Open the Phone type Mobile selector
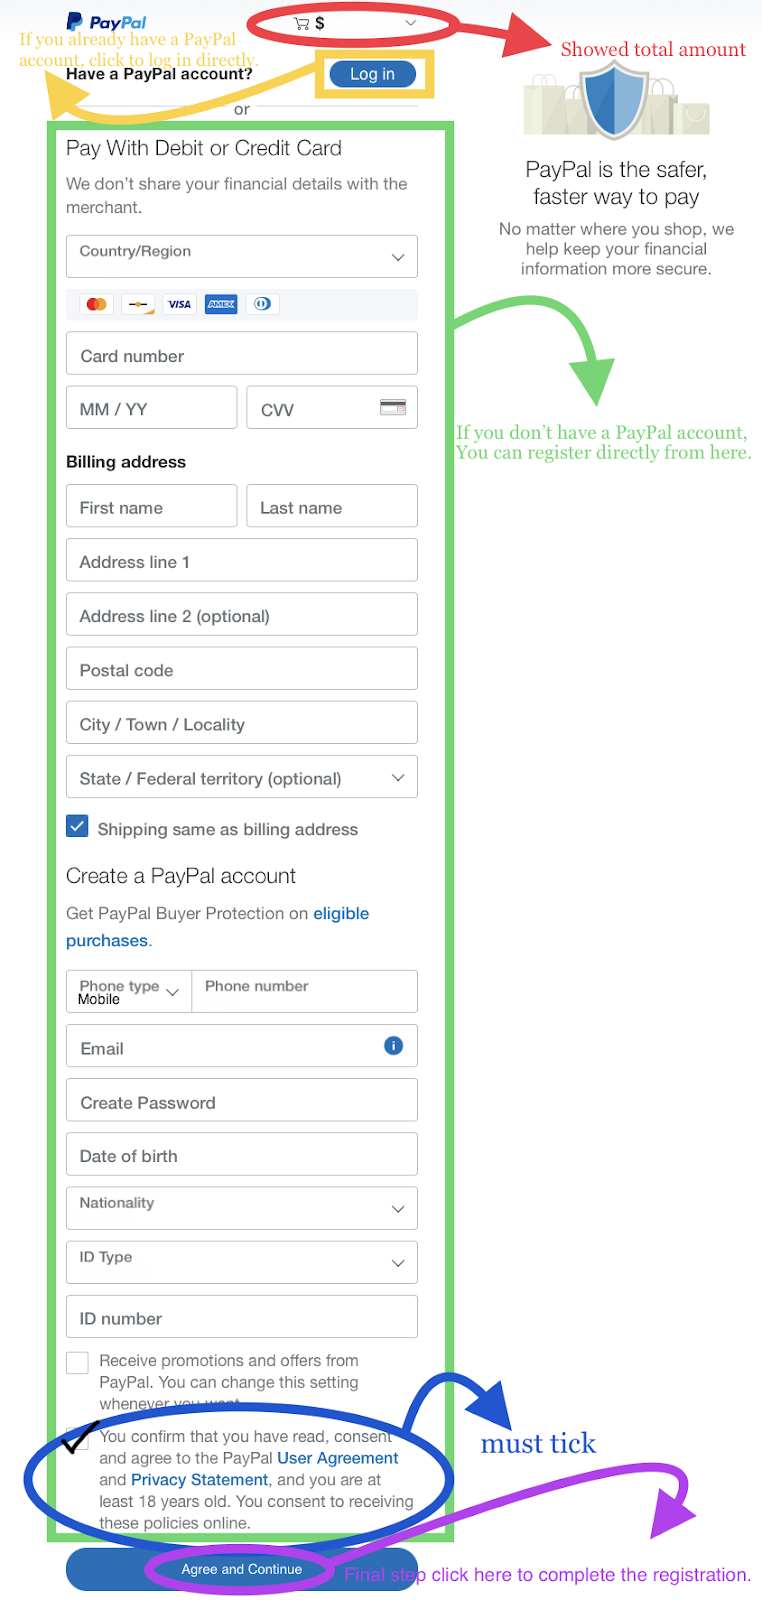This screenshot has height=1600, width=762. point(129,992)
